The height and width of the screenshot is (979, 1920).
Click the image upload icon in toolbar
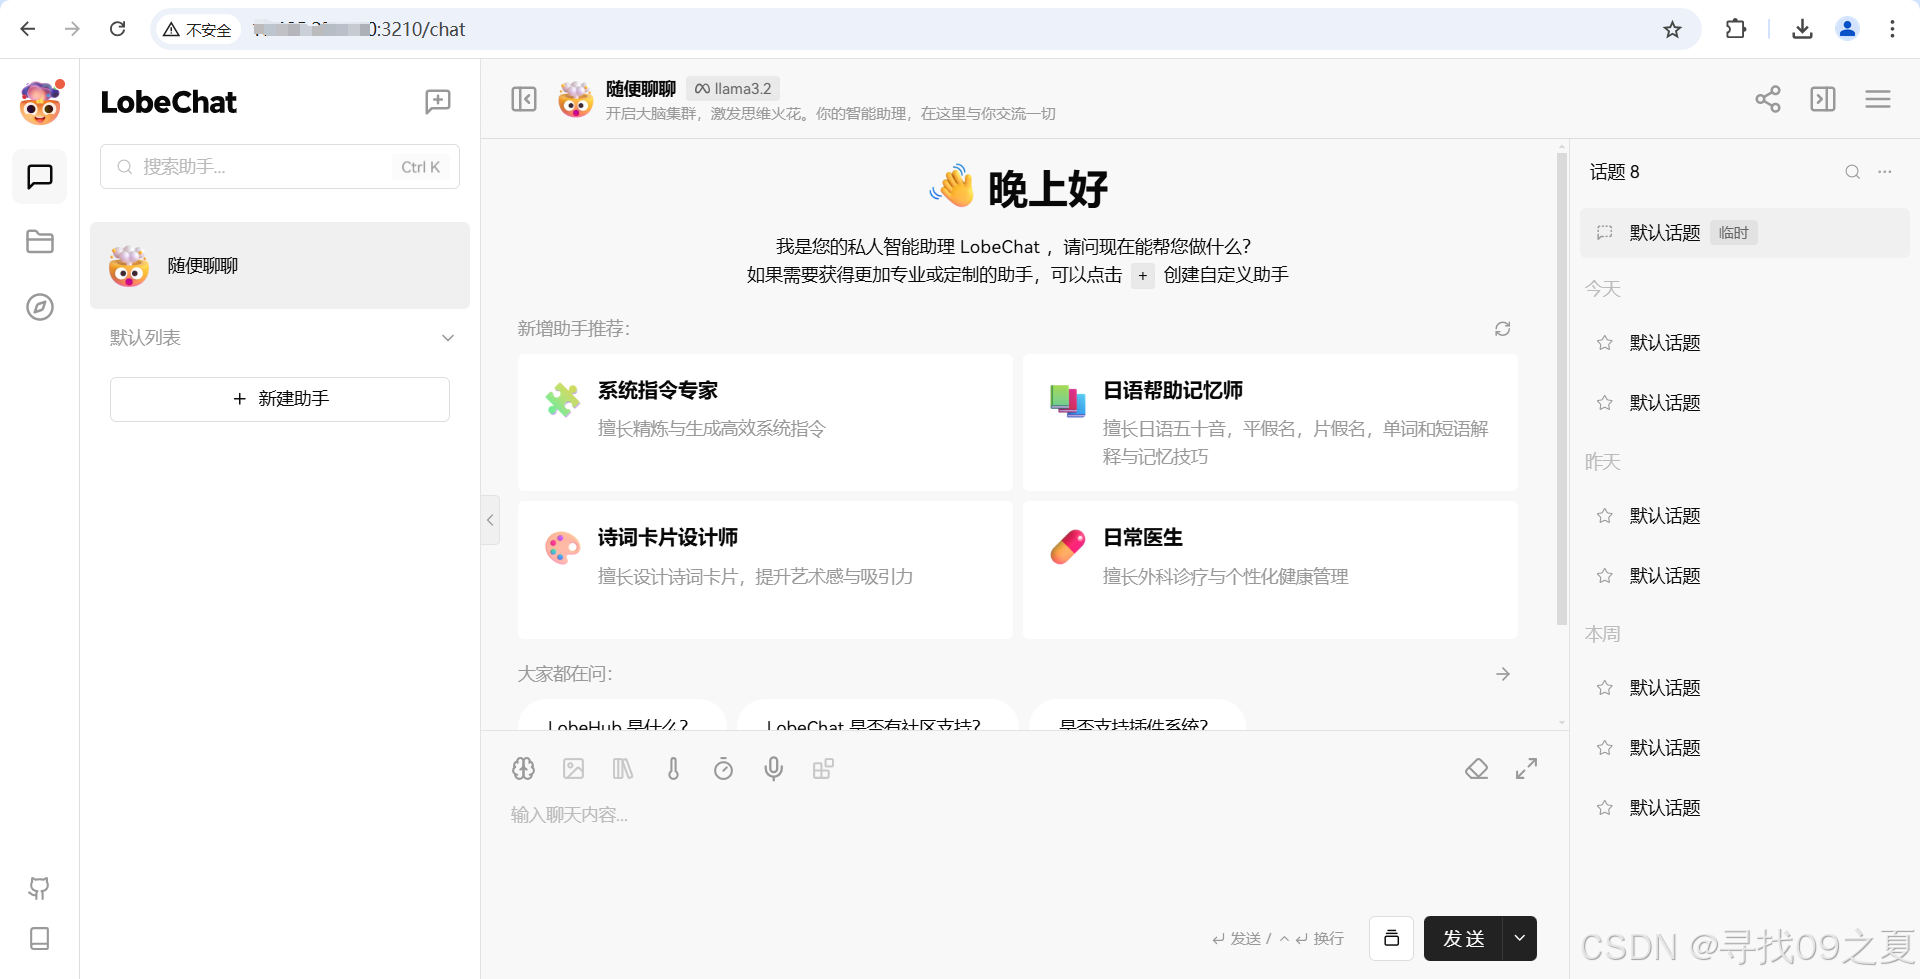[574, 769]
